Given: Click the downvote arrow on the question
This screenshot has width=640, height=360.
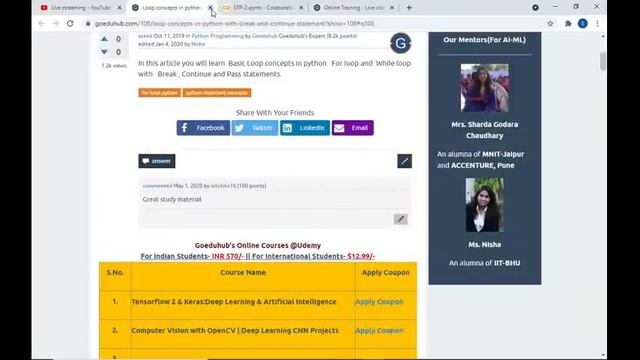Looking at the screenshot, I should coord(104,52).
